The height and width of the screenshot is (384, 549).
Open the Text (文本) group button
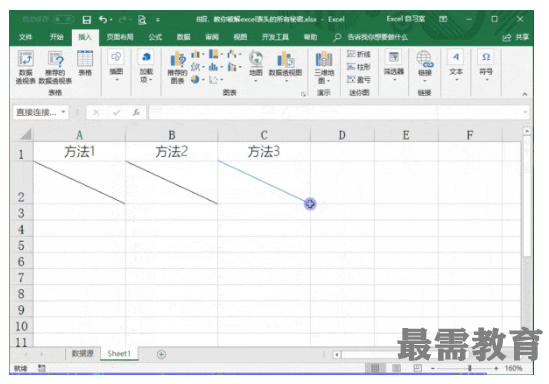coord(456,66)
